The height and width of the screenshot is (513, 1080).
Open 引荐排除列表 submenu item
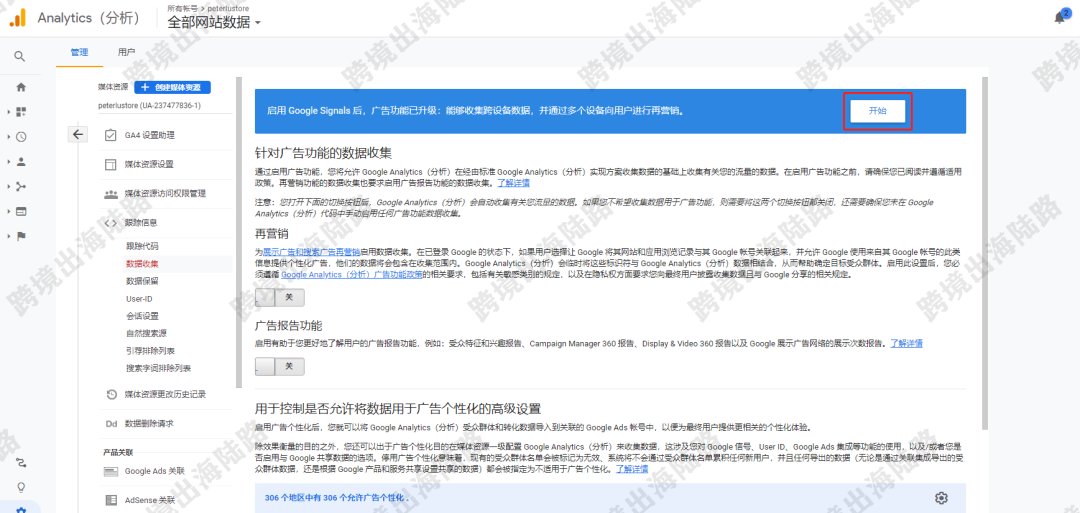pyautogui.click(x=150, y=350)
